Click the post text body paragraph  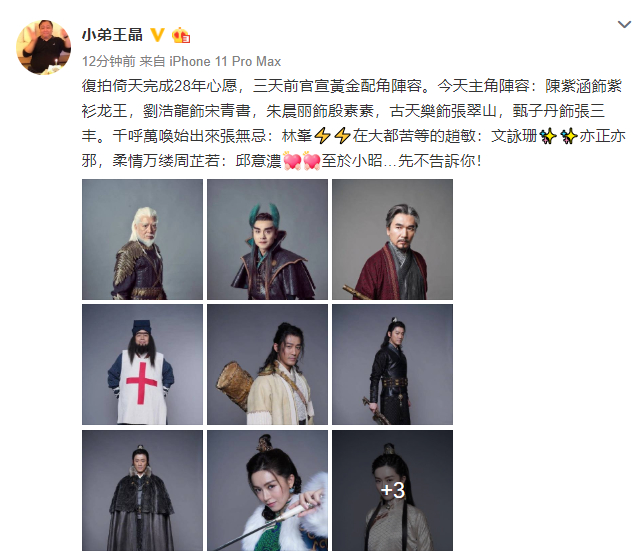click(x=353, y=123)
